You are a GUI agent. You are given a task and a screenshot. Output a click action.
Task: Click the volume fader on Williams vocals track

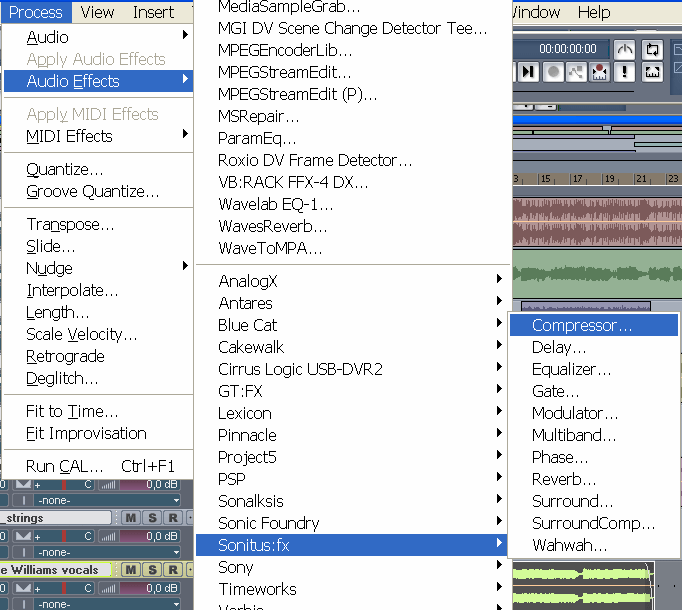(x=150, y=588)
